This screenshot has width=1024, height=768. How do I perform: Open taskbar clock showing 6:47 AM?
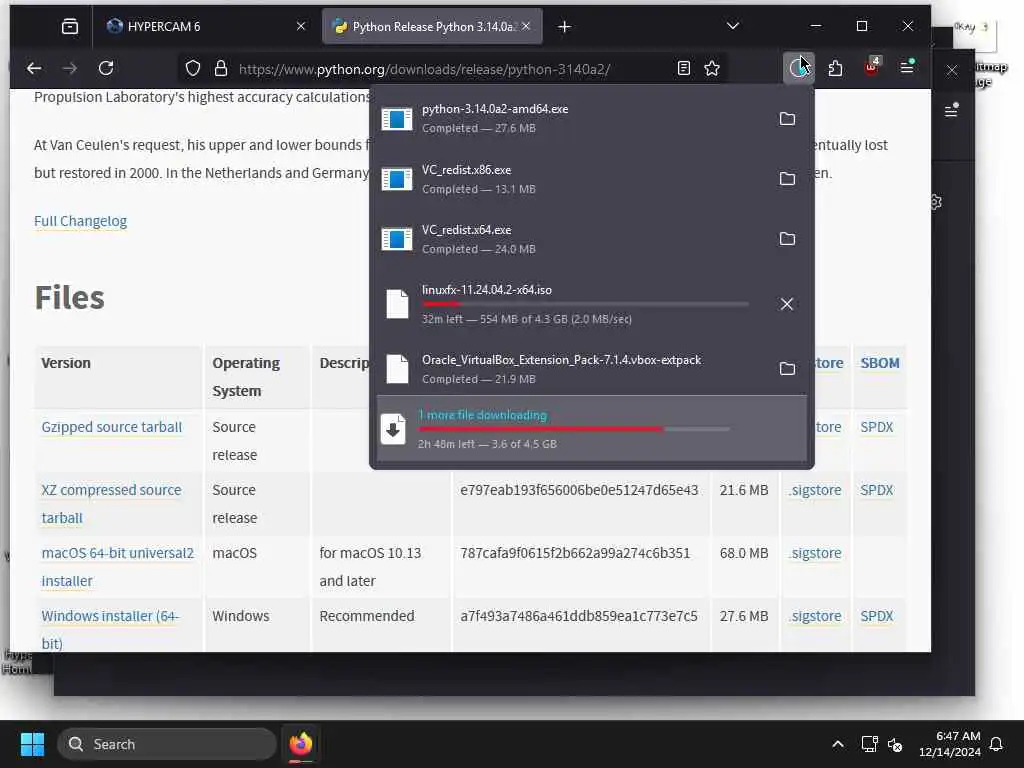point(950,744)
